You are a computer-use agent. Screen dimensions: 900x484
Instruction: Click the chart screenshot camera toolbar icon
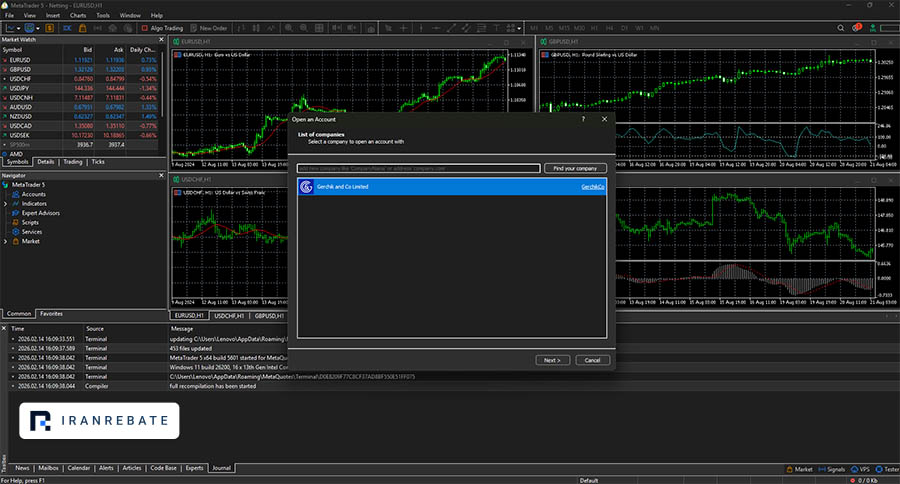click(x=371, y=28)
